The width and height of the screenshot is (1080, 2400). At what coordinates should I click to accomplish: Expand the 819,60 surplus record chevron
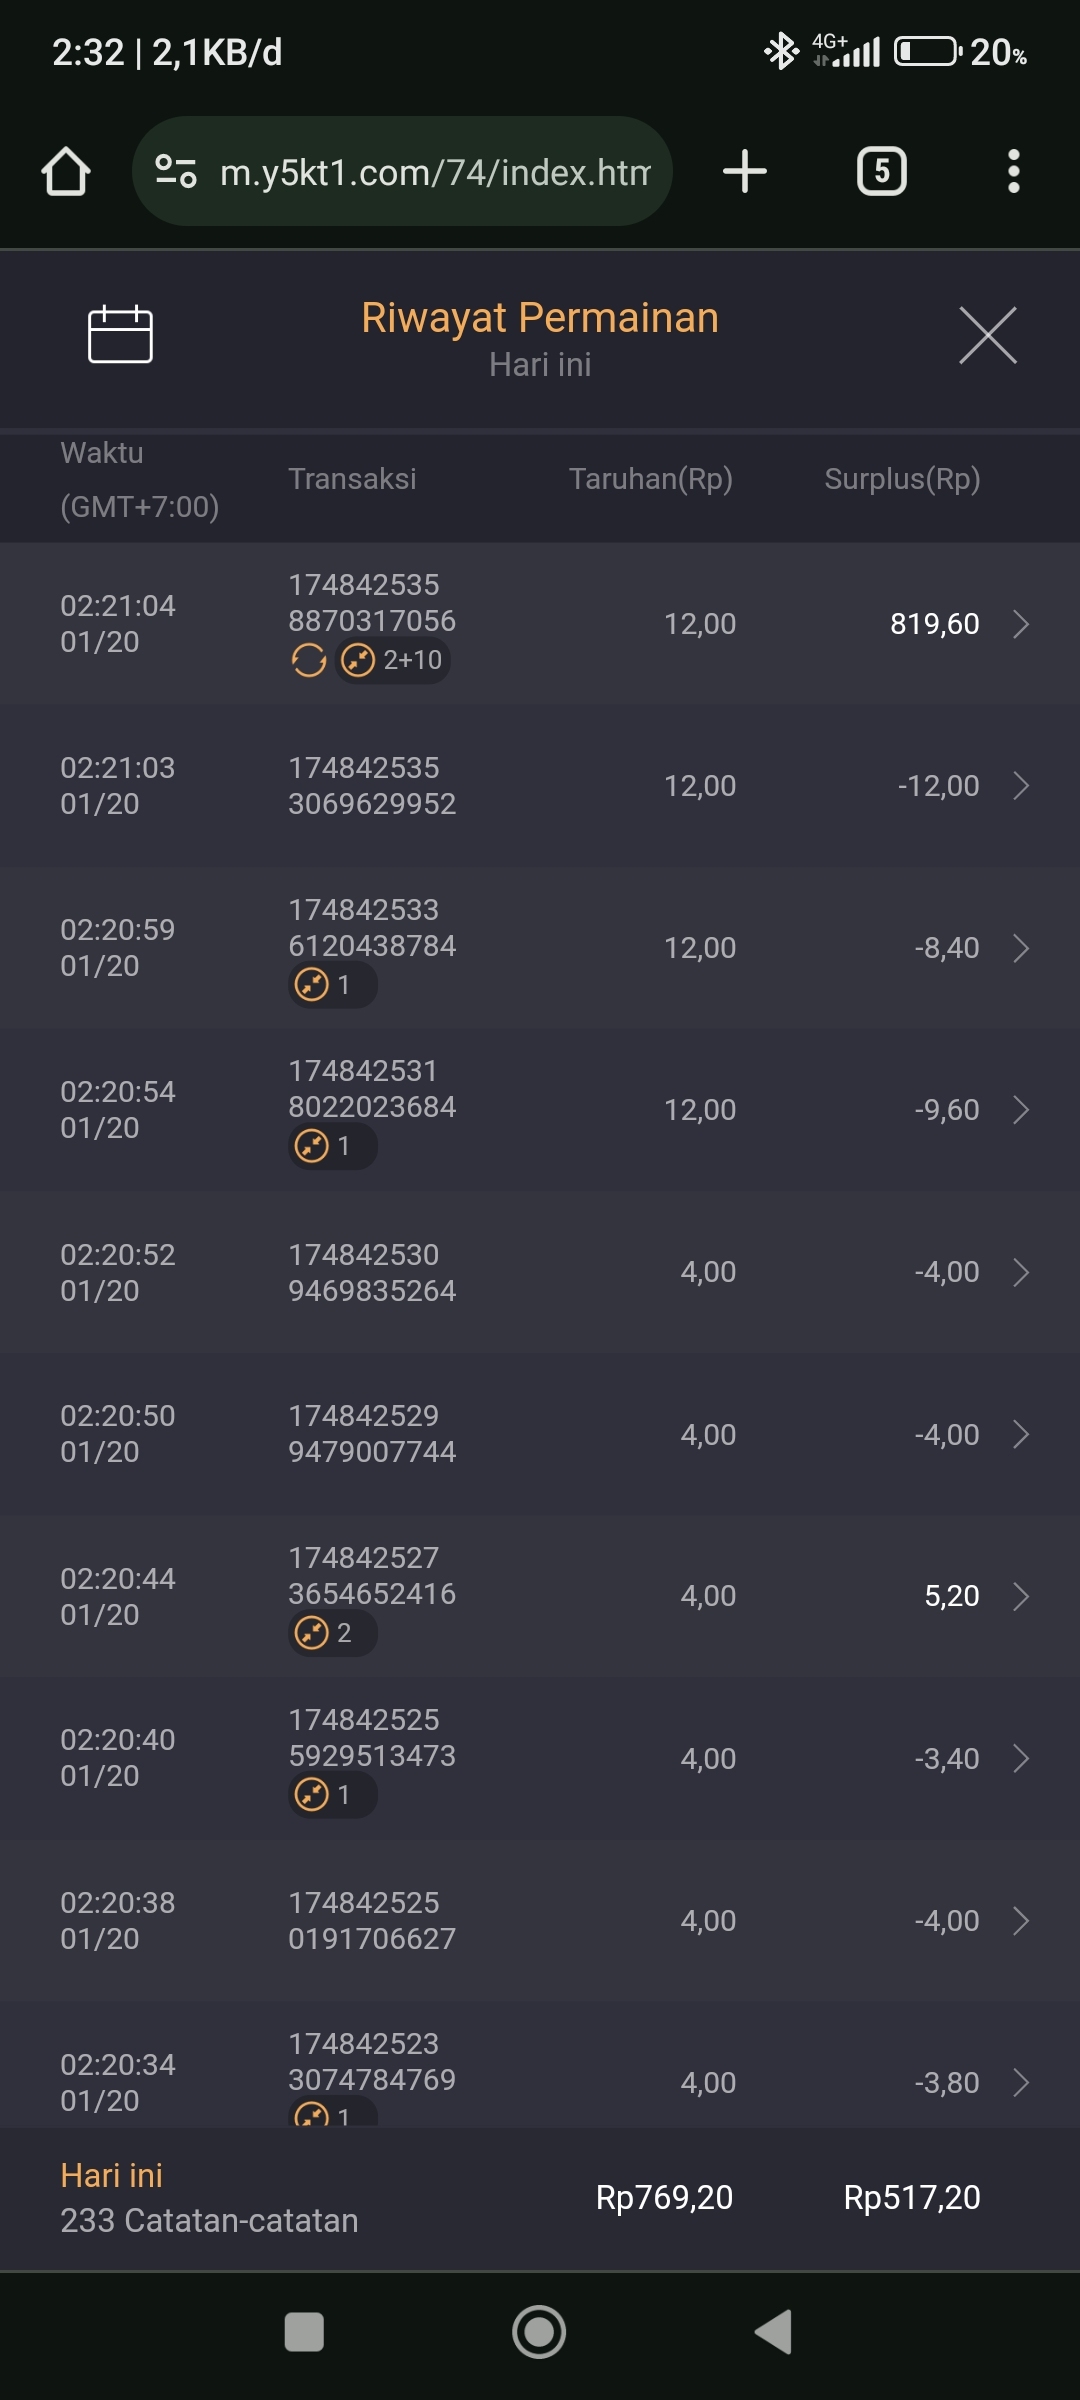tap(1021, 624)
